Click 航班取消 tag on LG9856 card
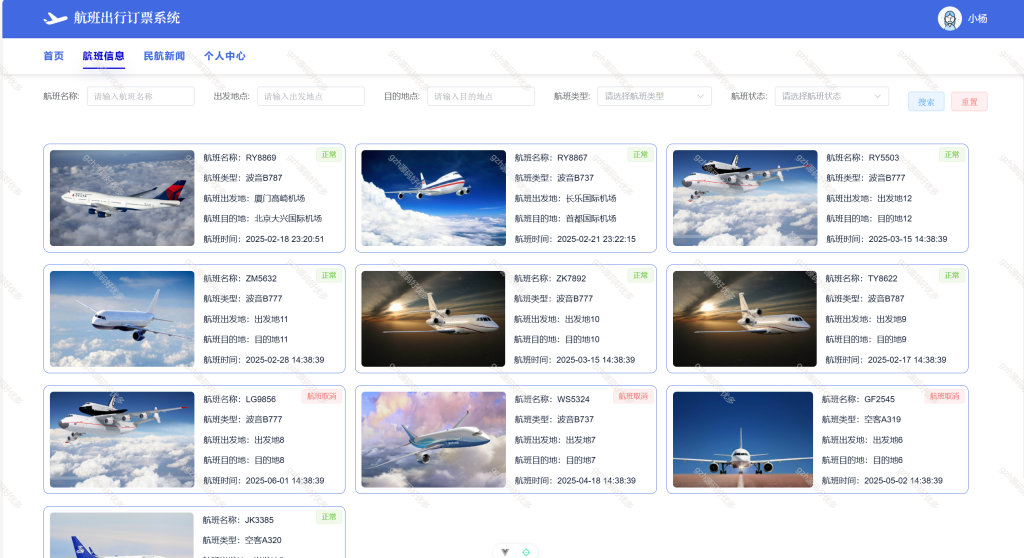This screenshot has height=558, width=1024. (x=322, y=397)
